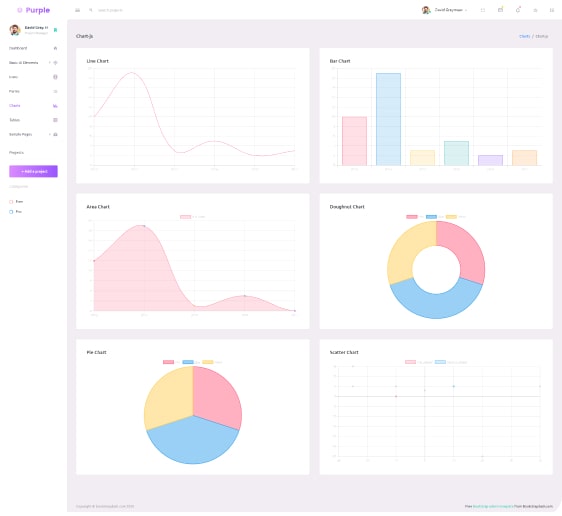The image size is (562, 516).
Task: Open the rightmost list icon in navbar
Action: [x=552, y=10]
